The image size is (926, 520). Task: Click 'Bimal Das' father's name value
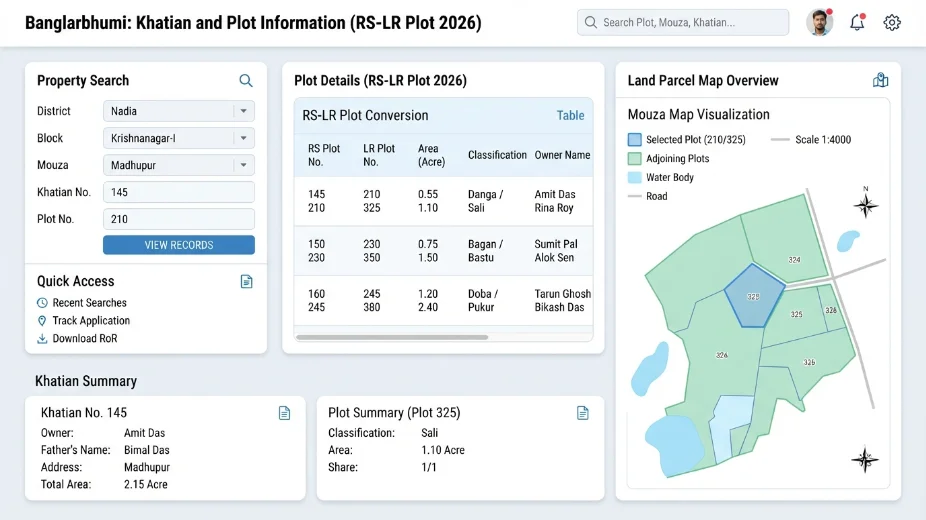click(146, 450)
